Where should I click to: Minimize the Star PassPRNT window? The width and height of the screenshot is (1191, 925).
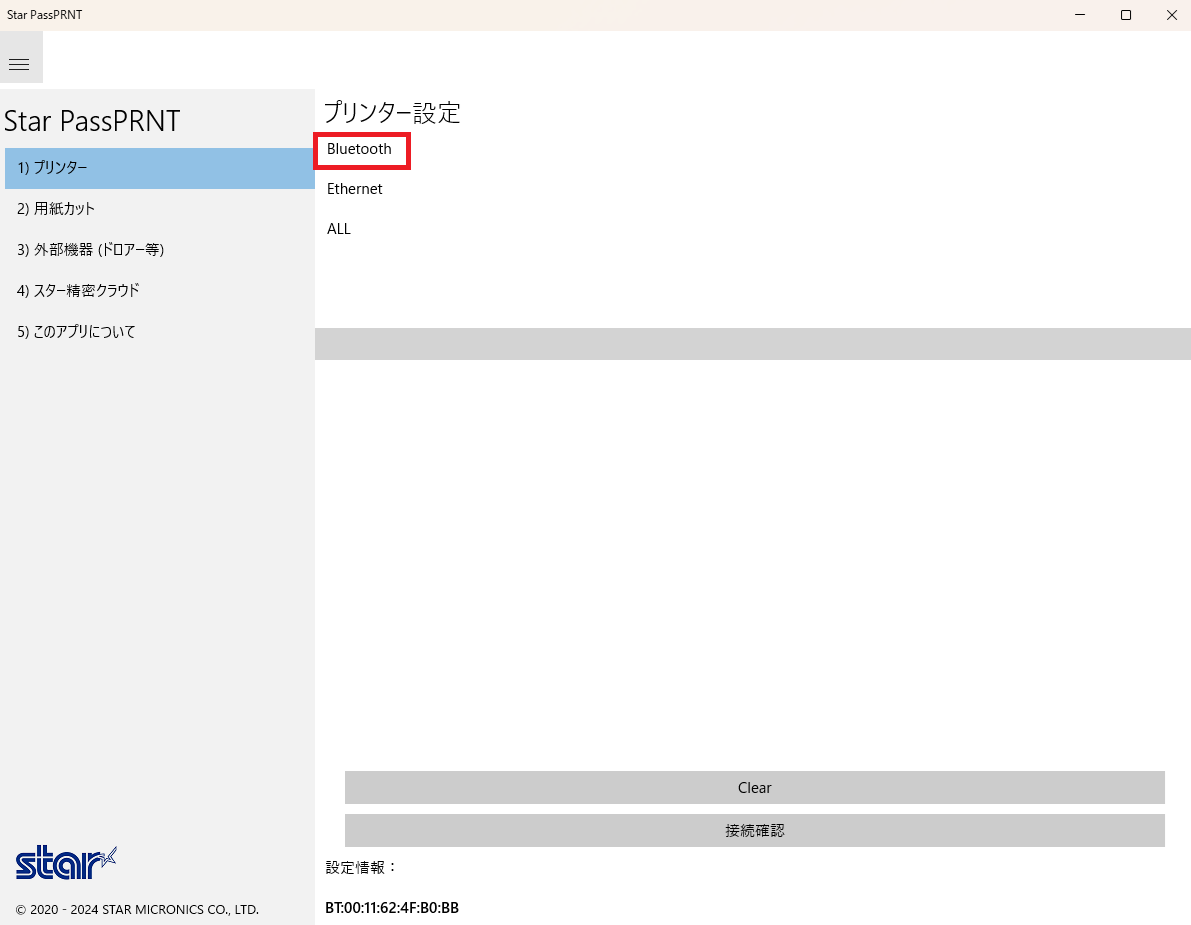coord(1080,15)
